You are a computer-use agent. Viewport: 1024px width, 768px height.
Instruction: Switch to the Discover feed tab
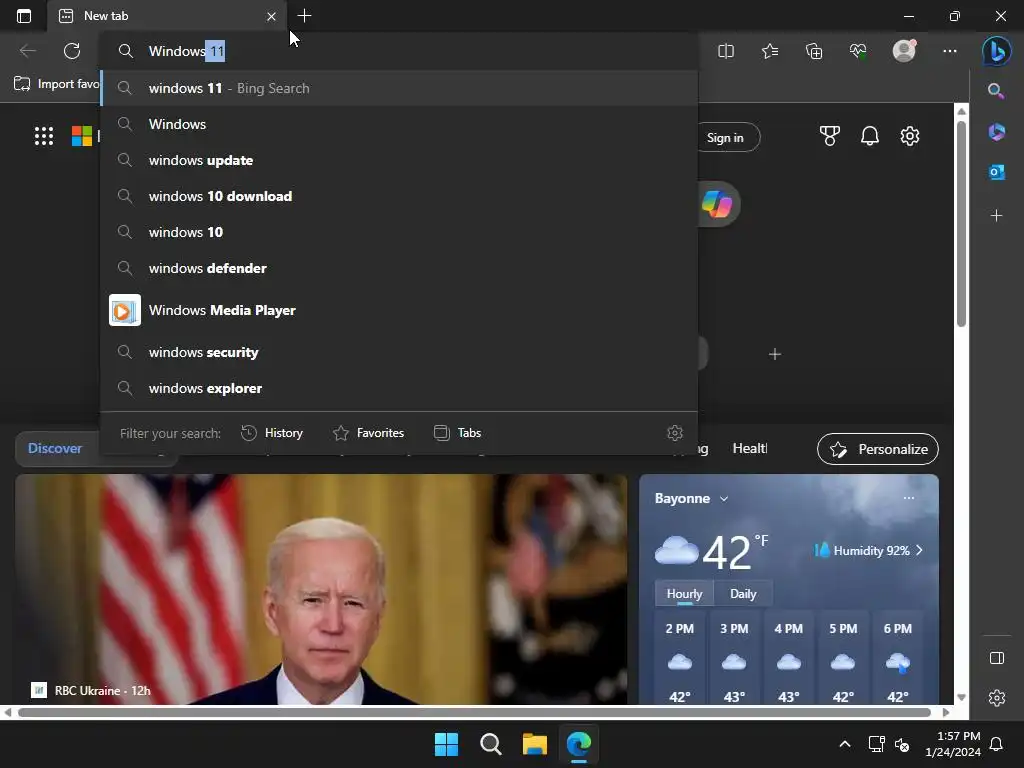[55, 449]
